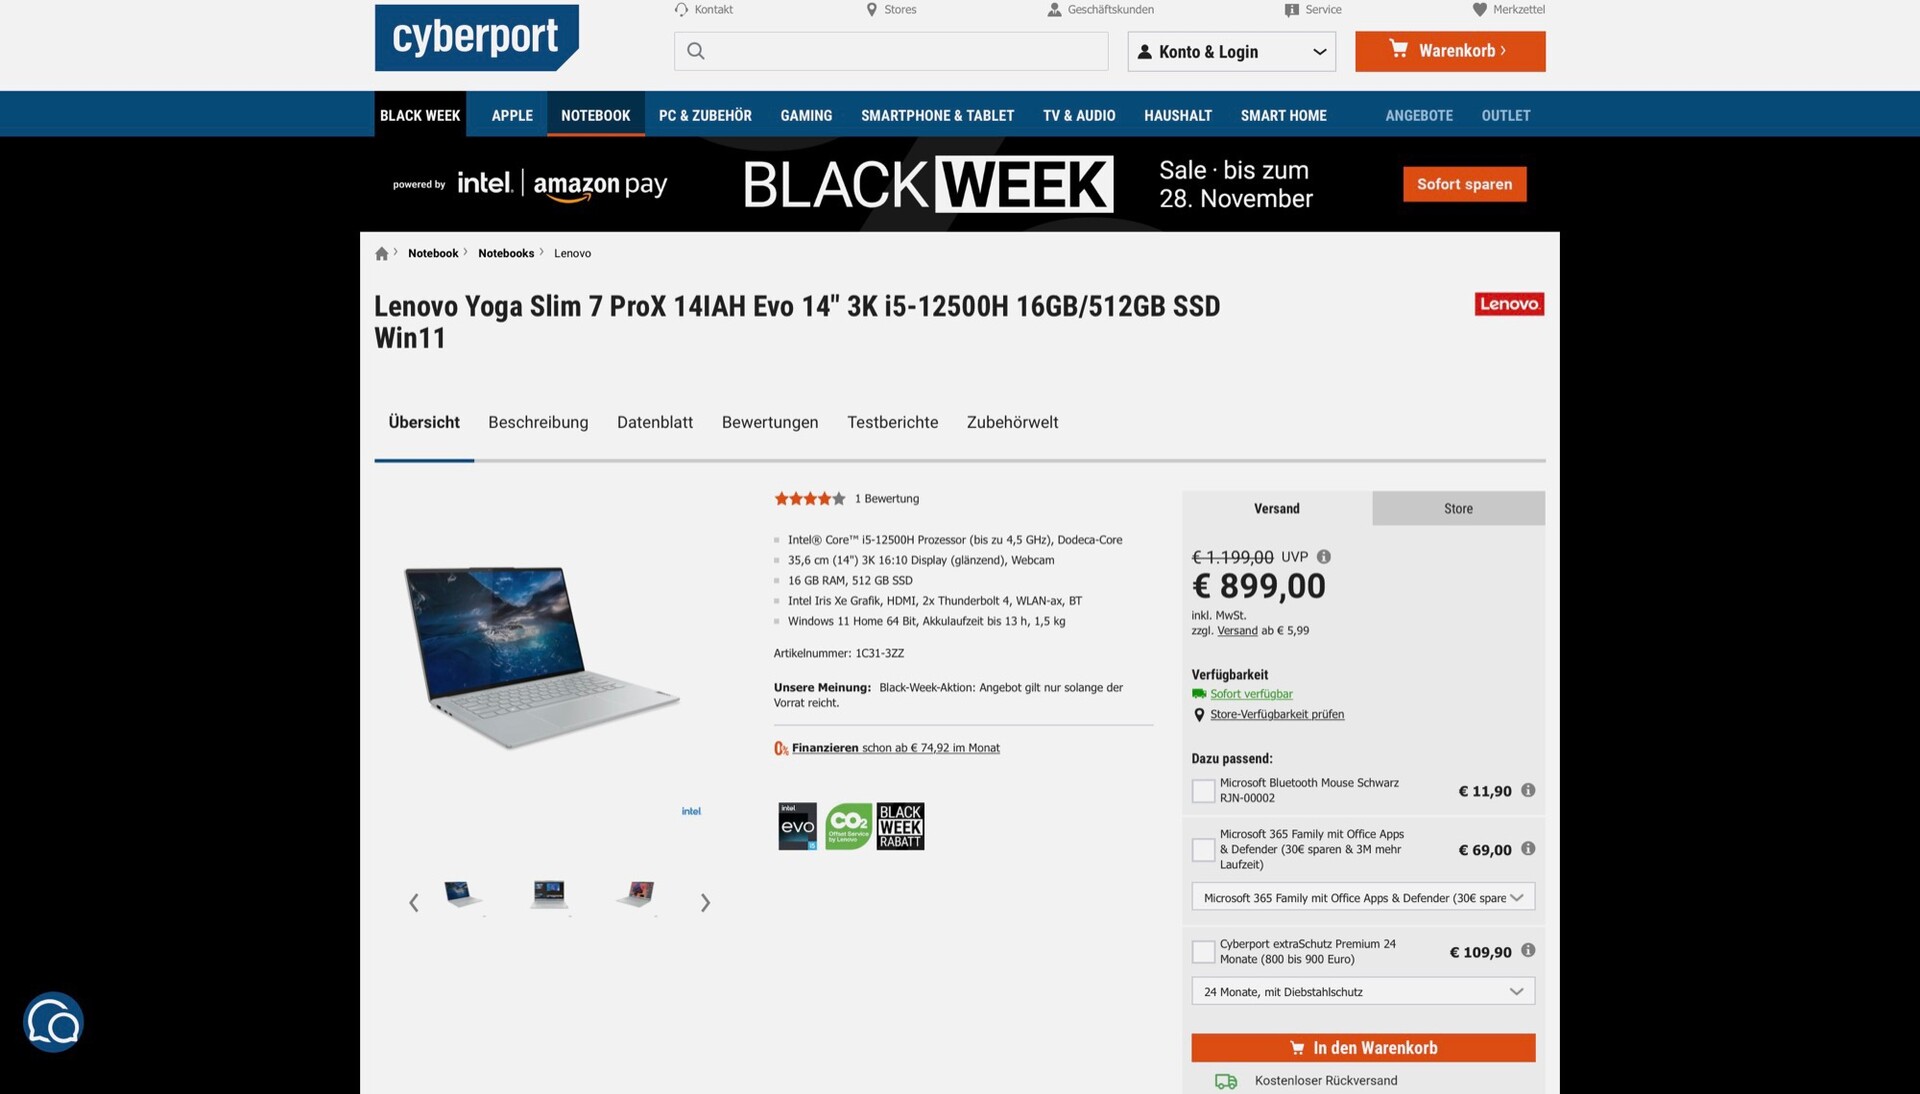
Task: Open the live chat bubble icon
Action: point(53,1022)
